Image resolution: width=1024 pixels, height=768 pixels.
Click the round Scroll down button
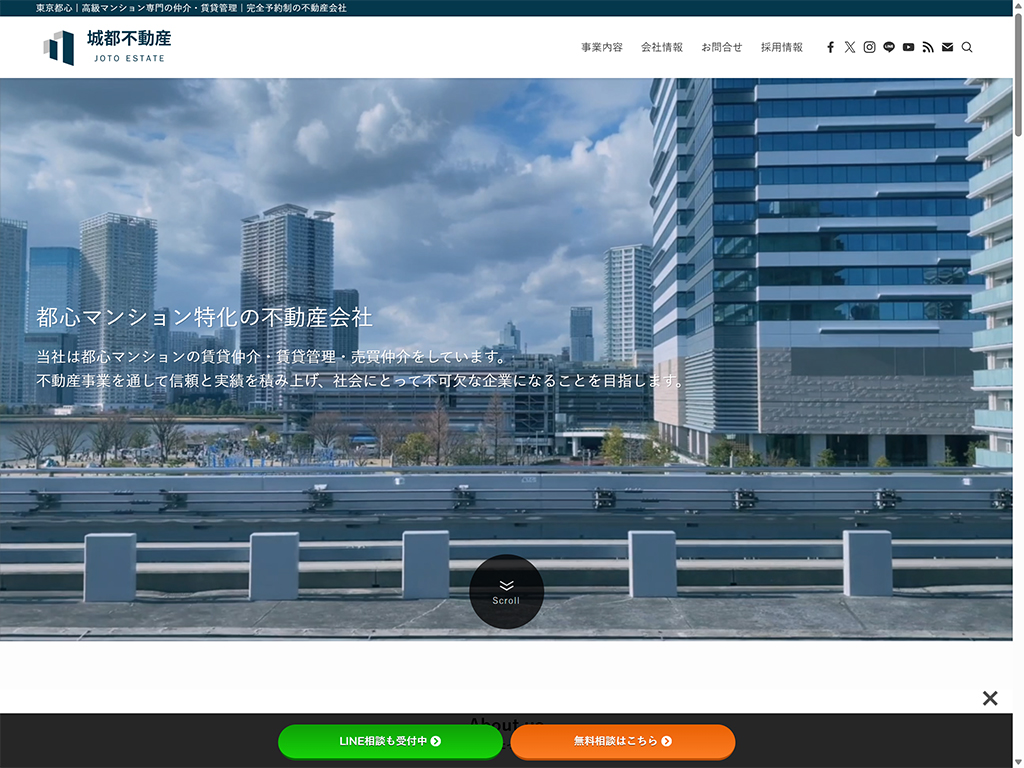coord(506,592)
